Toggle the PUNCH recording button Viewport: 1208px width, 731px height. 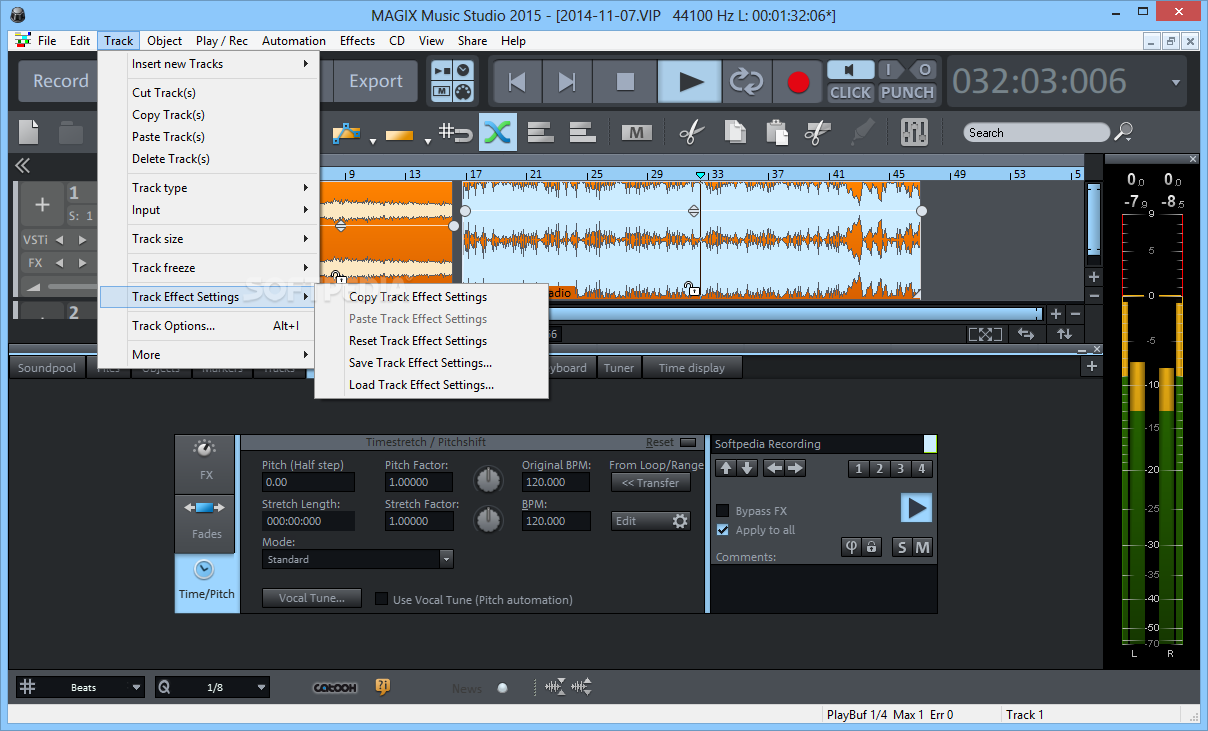click(x=907, y=92)
